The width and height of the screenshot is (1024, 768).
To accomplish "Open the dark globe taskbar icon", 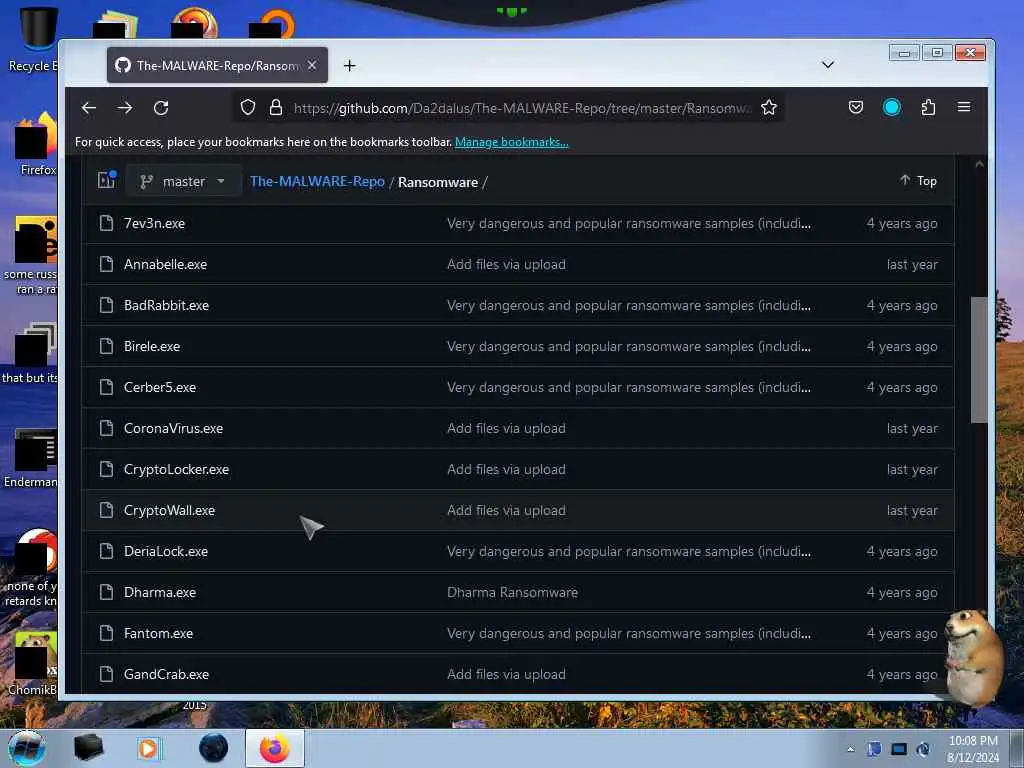I will (214, 748).
